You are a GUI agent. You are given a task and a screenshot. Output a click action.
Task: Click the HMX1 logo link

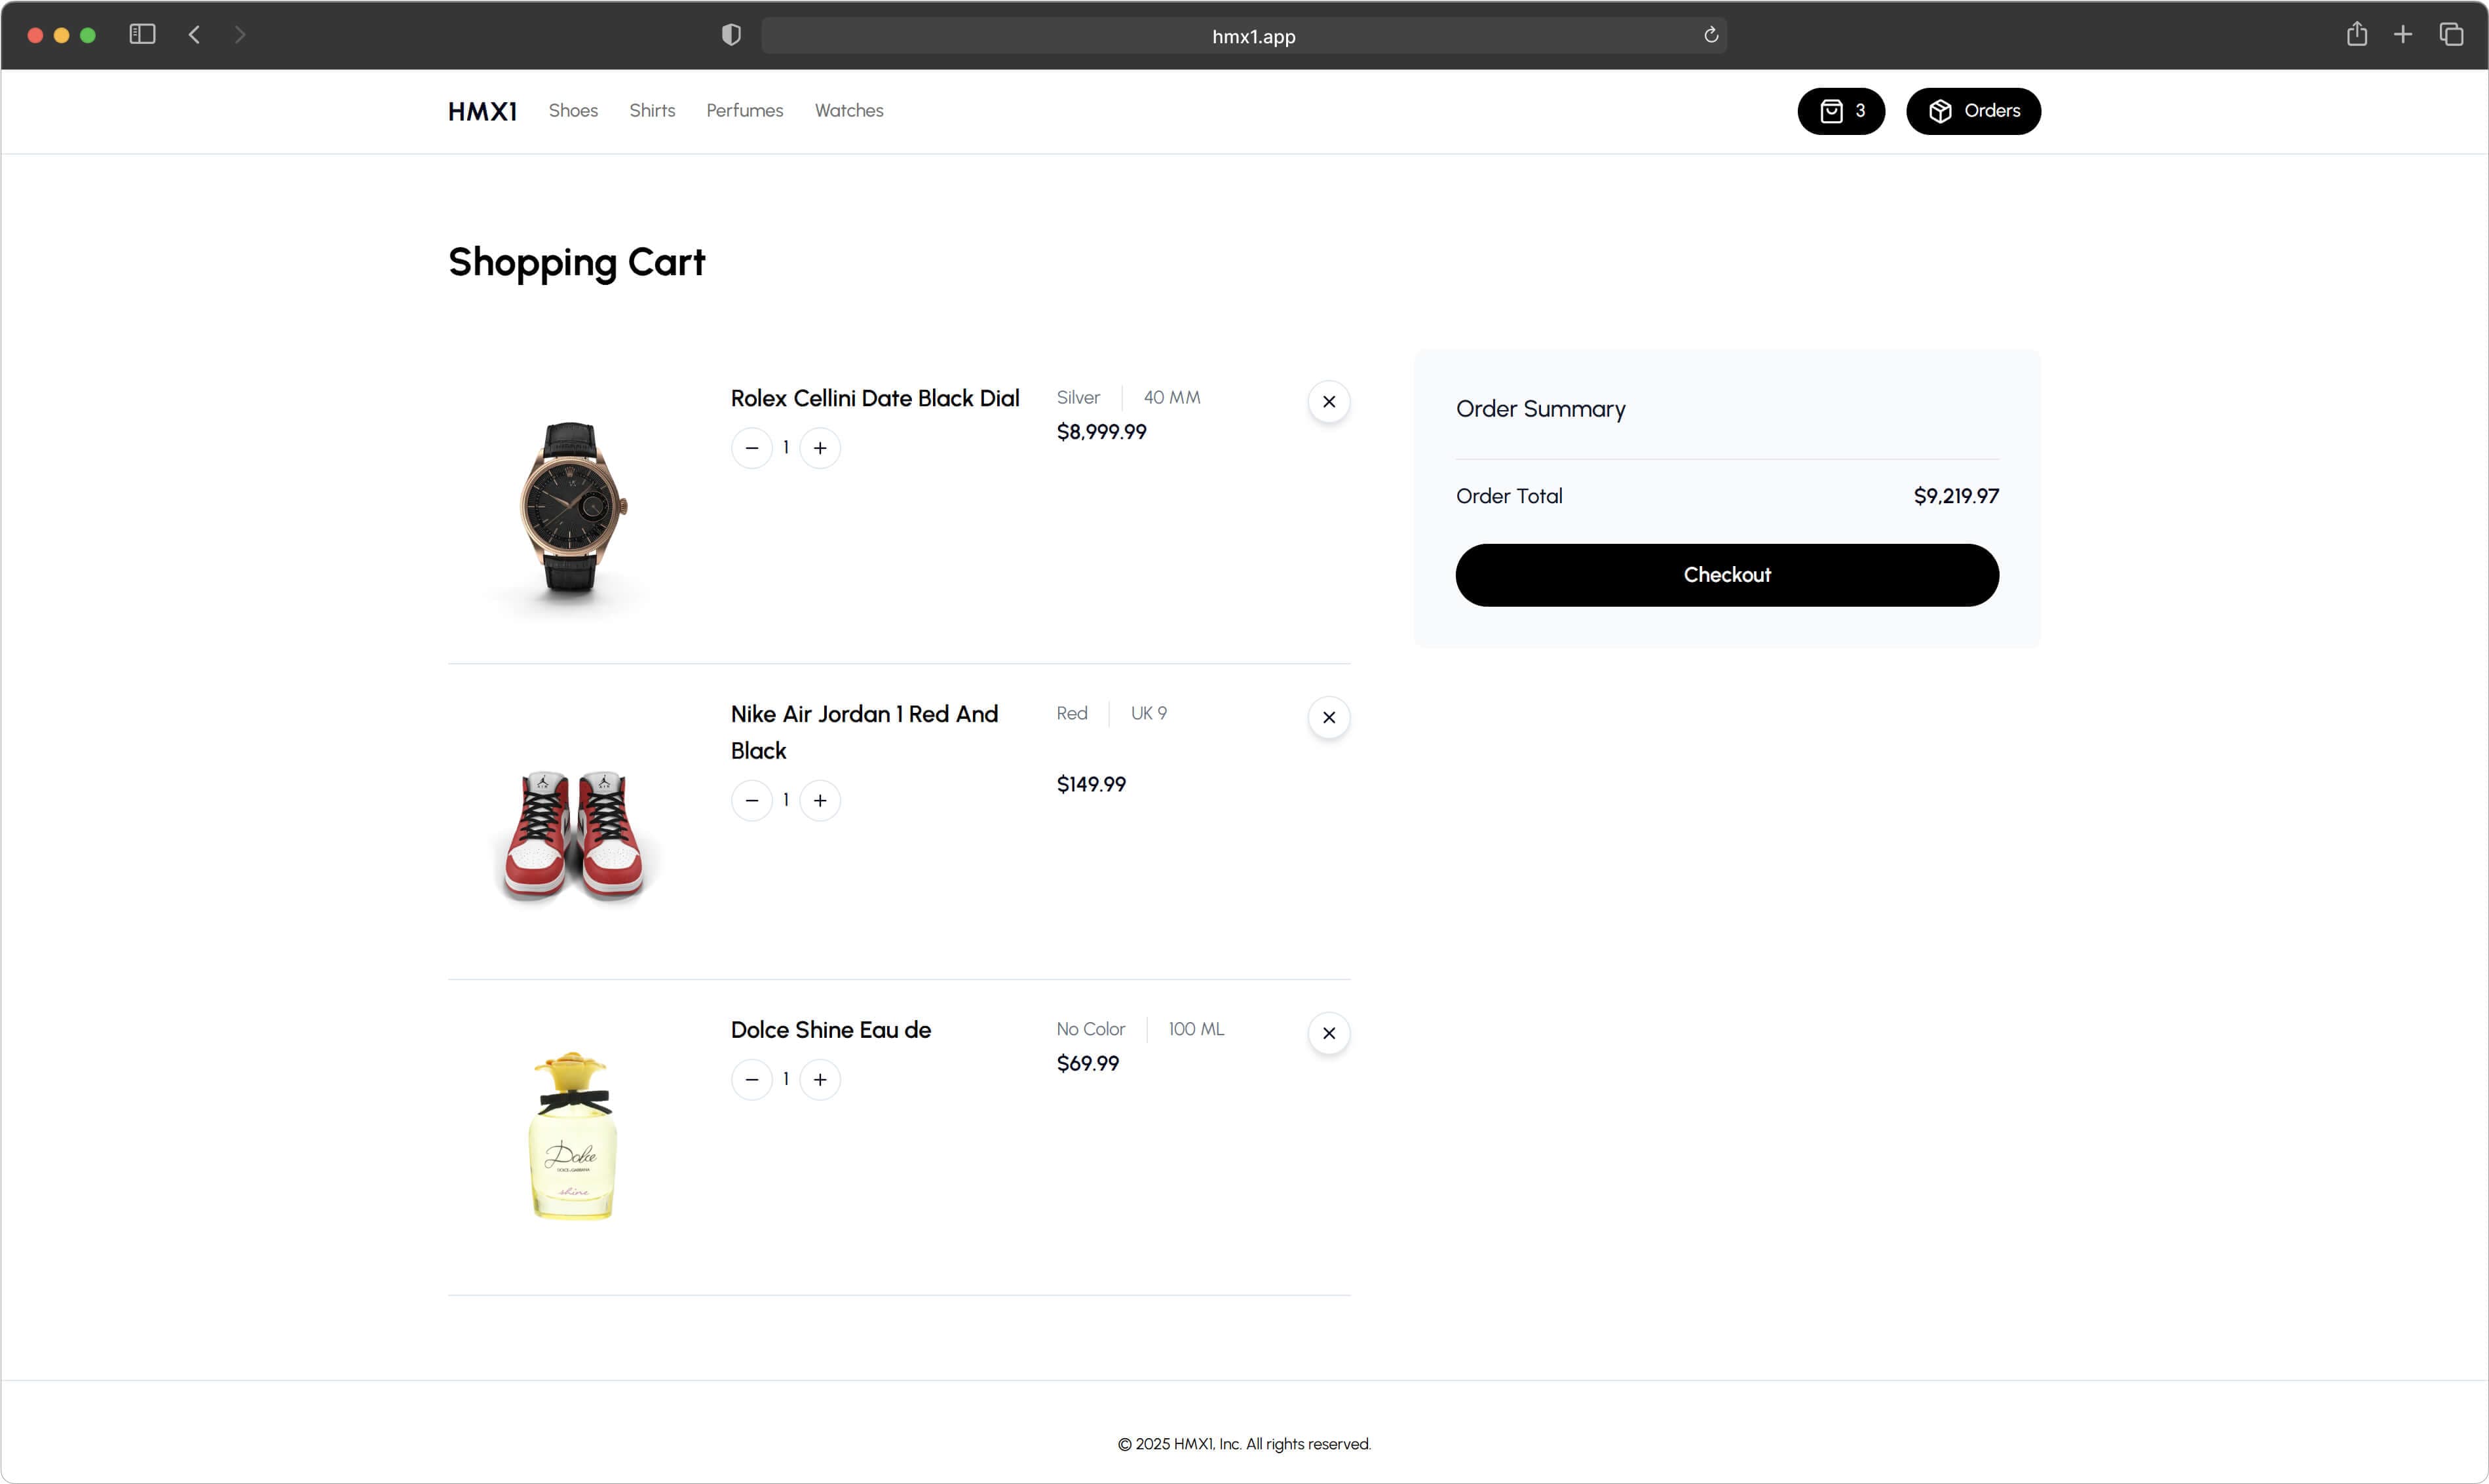482,110
